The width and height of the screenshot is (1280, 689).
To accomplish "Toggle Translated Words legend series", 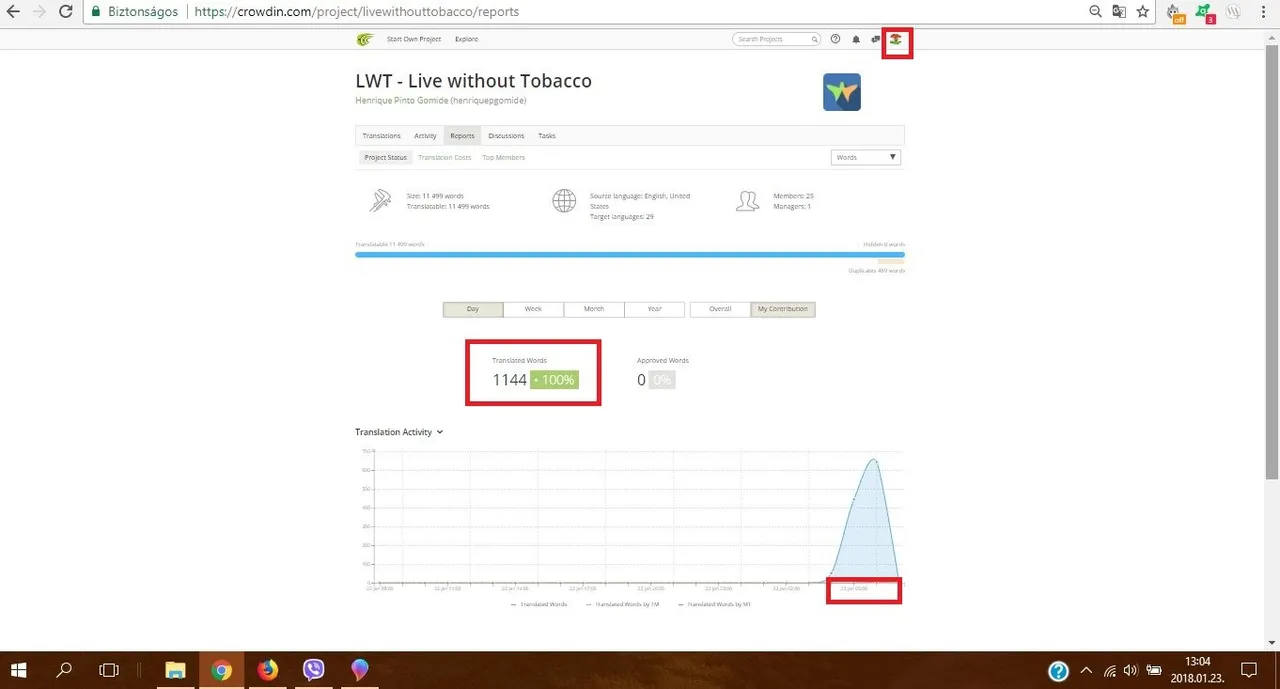I will click(539, 605).
